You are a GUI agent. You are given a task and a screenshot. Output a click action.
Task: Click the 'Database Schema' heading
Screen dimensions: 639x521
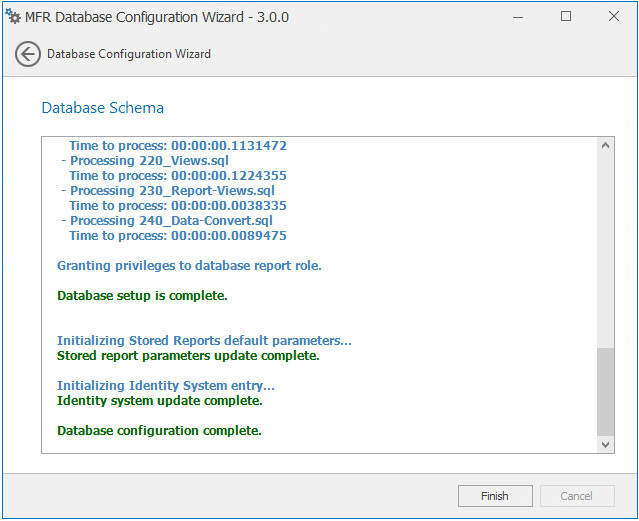pos(103,108)
